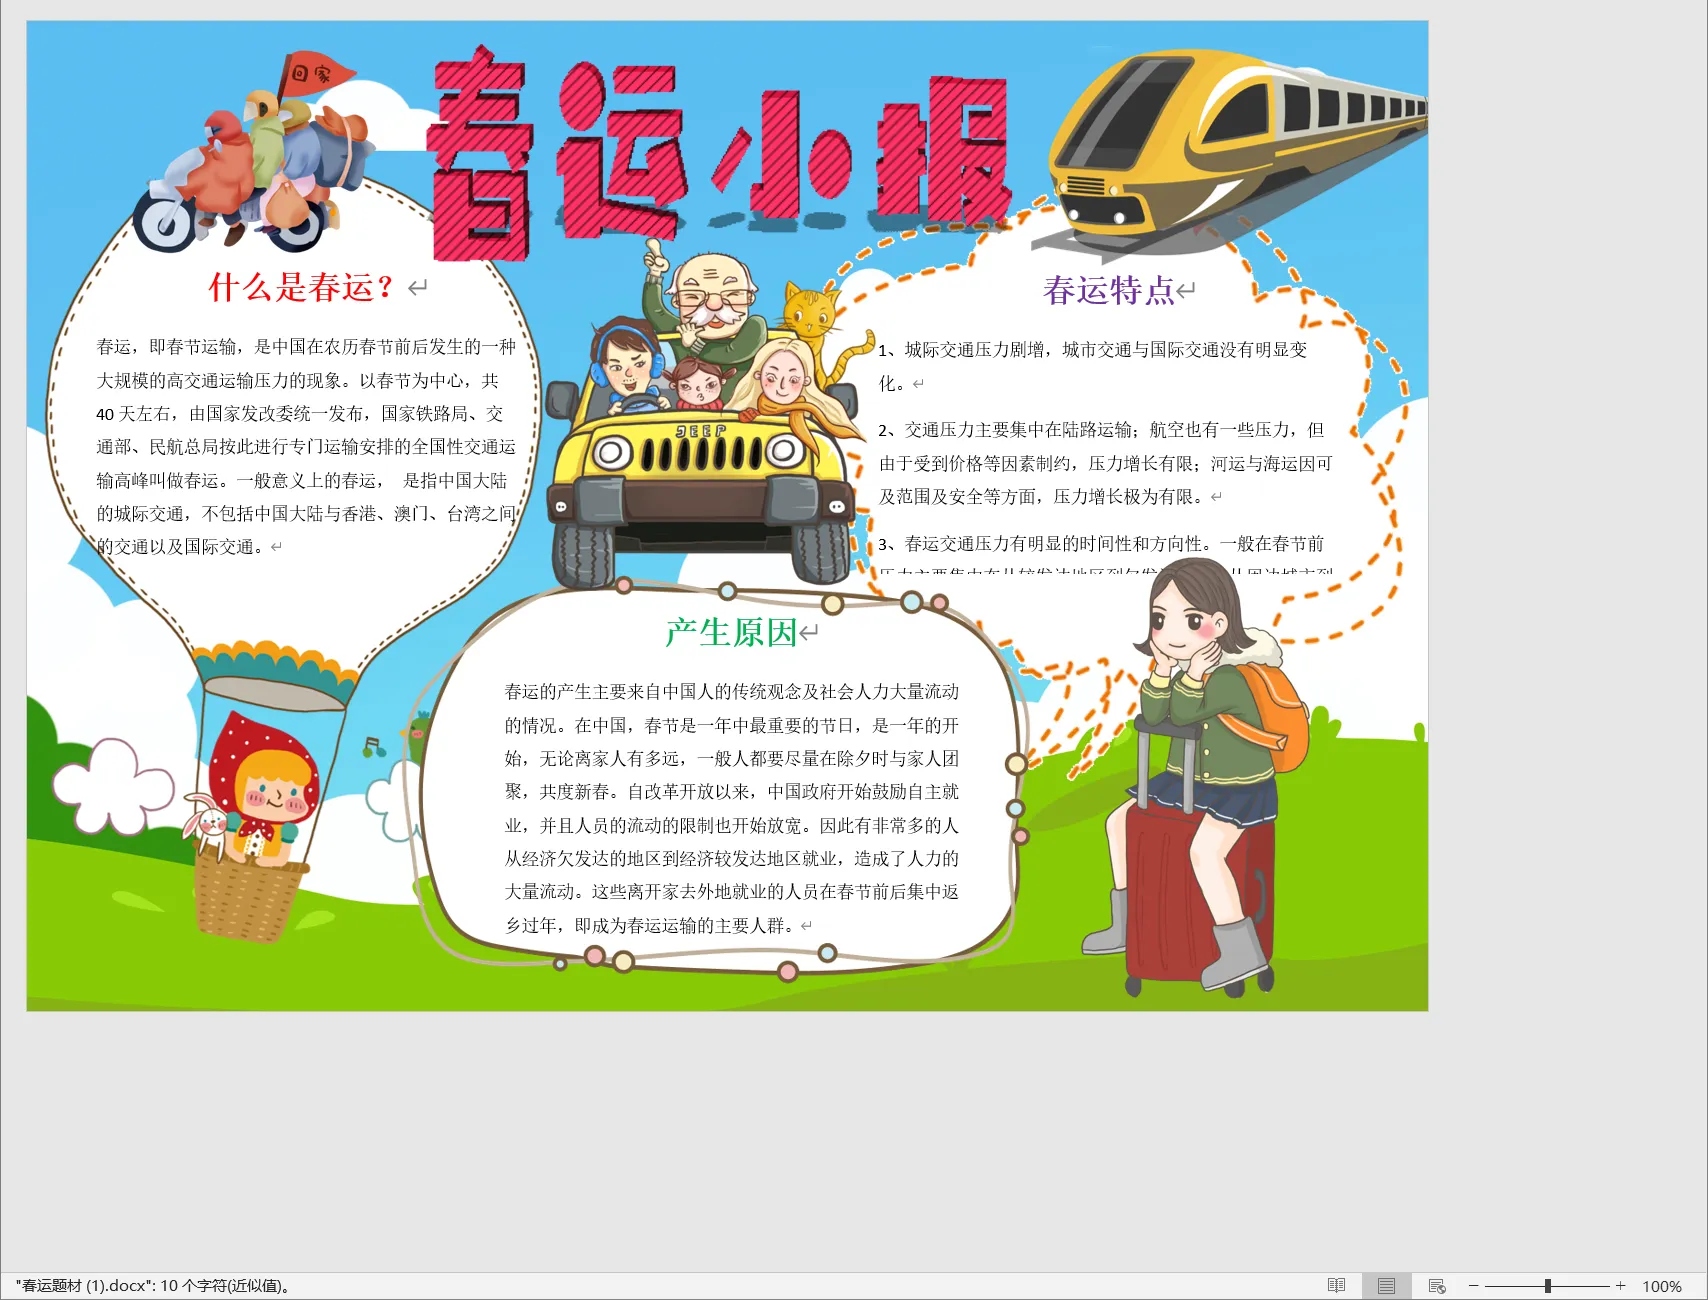Switch to Web Layout view
Viewport: 1708px width, 1300px height.
pos(1437,1286)
